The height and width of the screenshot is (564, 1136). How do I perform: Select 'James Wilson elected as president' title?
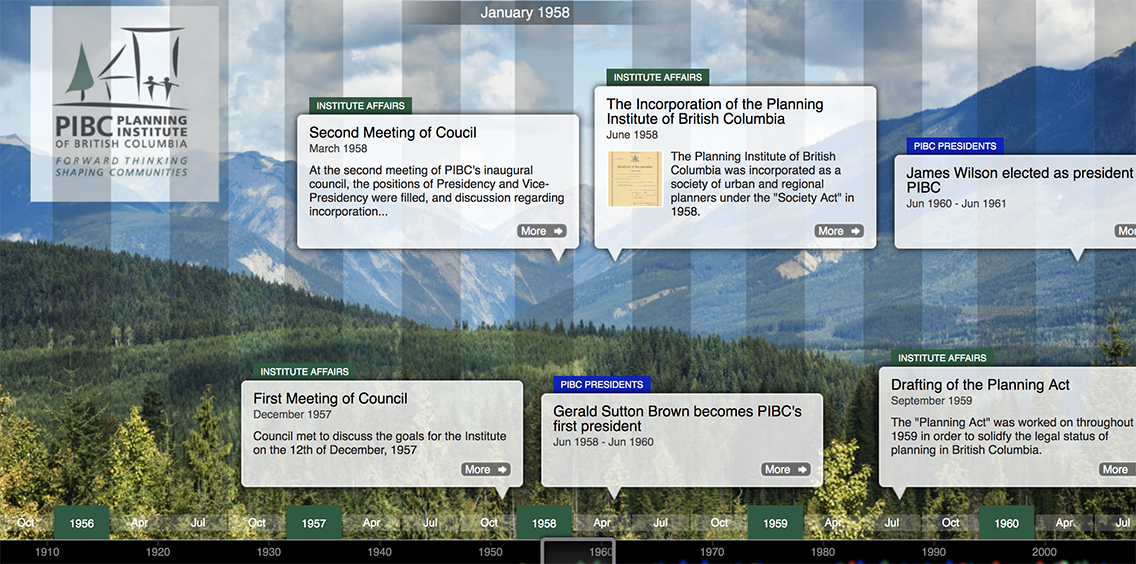pos(1019,180)
